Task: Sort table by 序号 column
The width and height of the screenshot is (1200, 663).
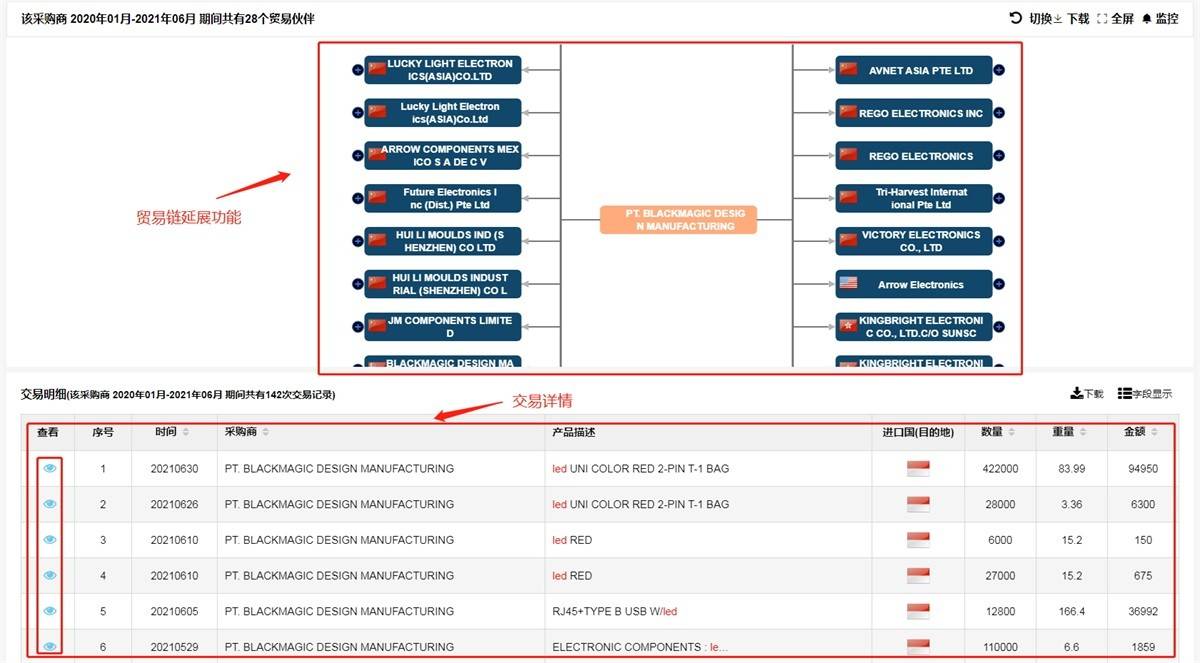Action: [x=103, y=432]
